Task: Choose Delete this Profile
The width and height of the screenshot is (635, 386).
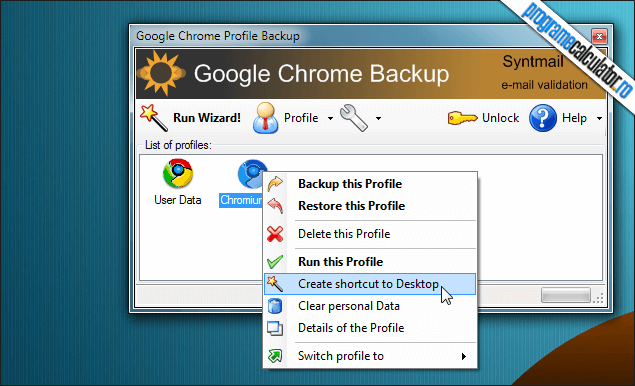Action: point(370,234)
